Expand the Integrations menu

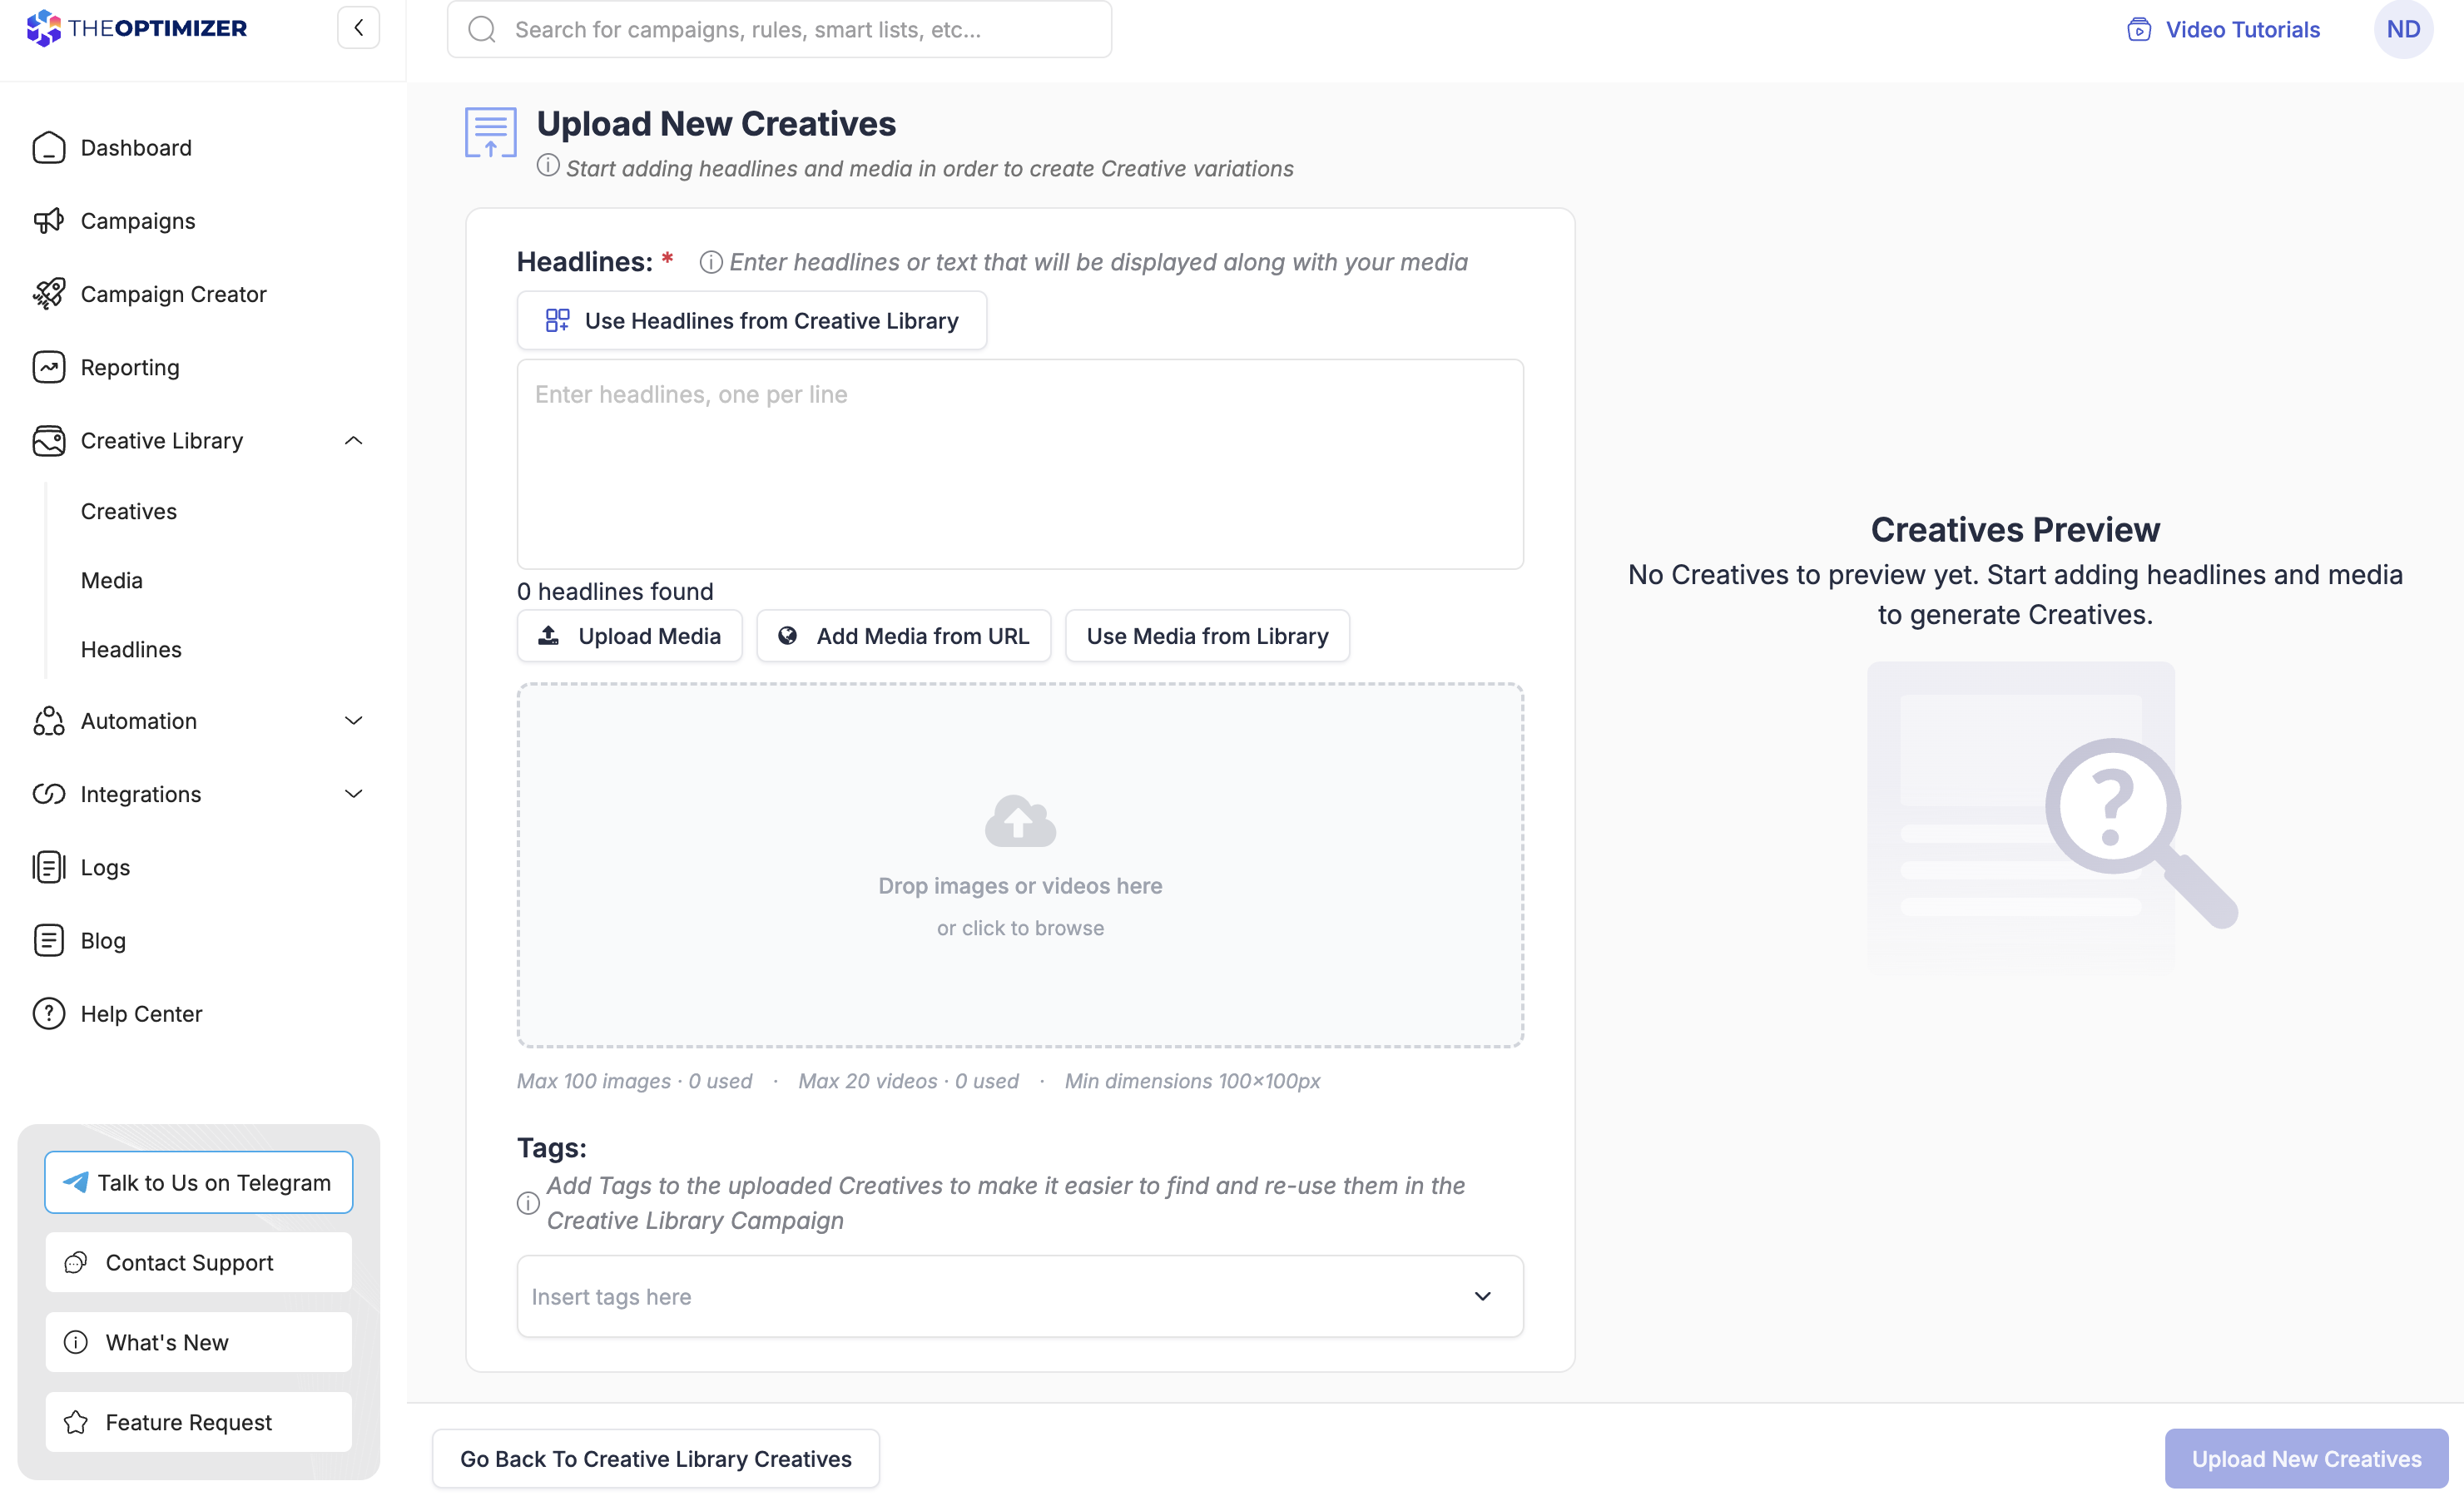353,793
